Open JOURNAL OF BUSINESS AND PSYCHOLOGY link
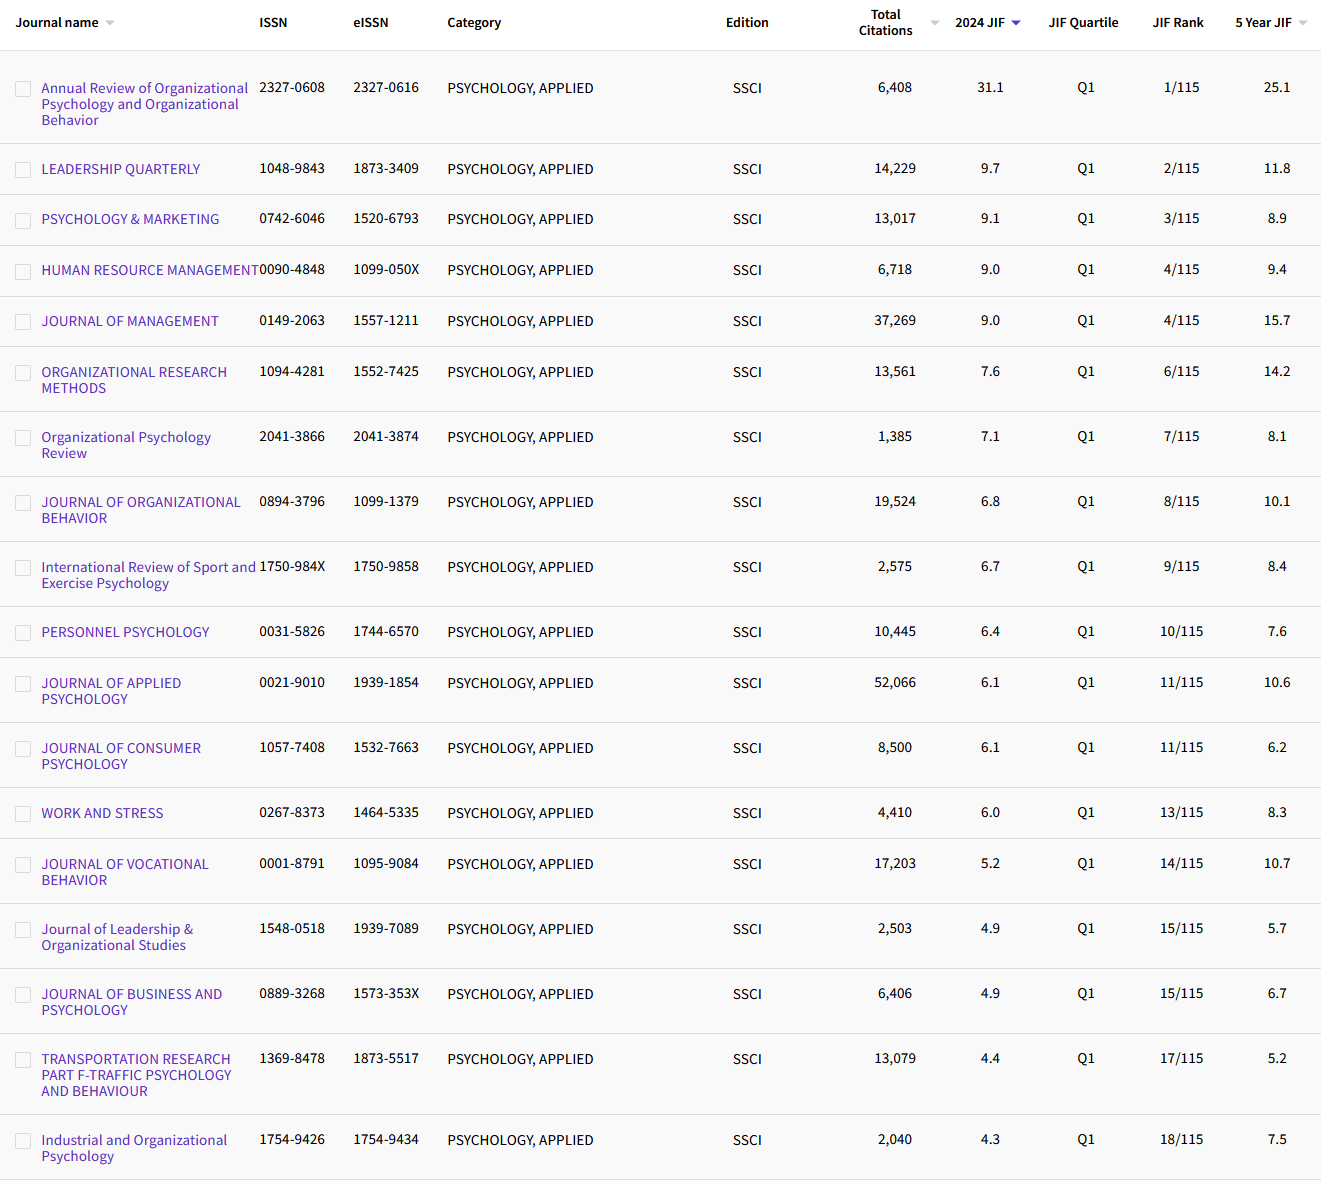Viewport: 1321px width, 1181px height. point(131,1002)
